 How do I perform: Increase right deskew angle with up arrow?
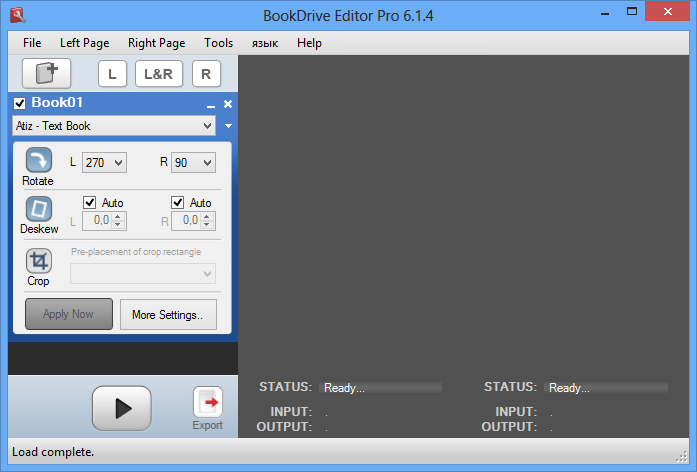pyautogui.click(x=207, y=216)
